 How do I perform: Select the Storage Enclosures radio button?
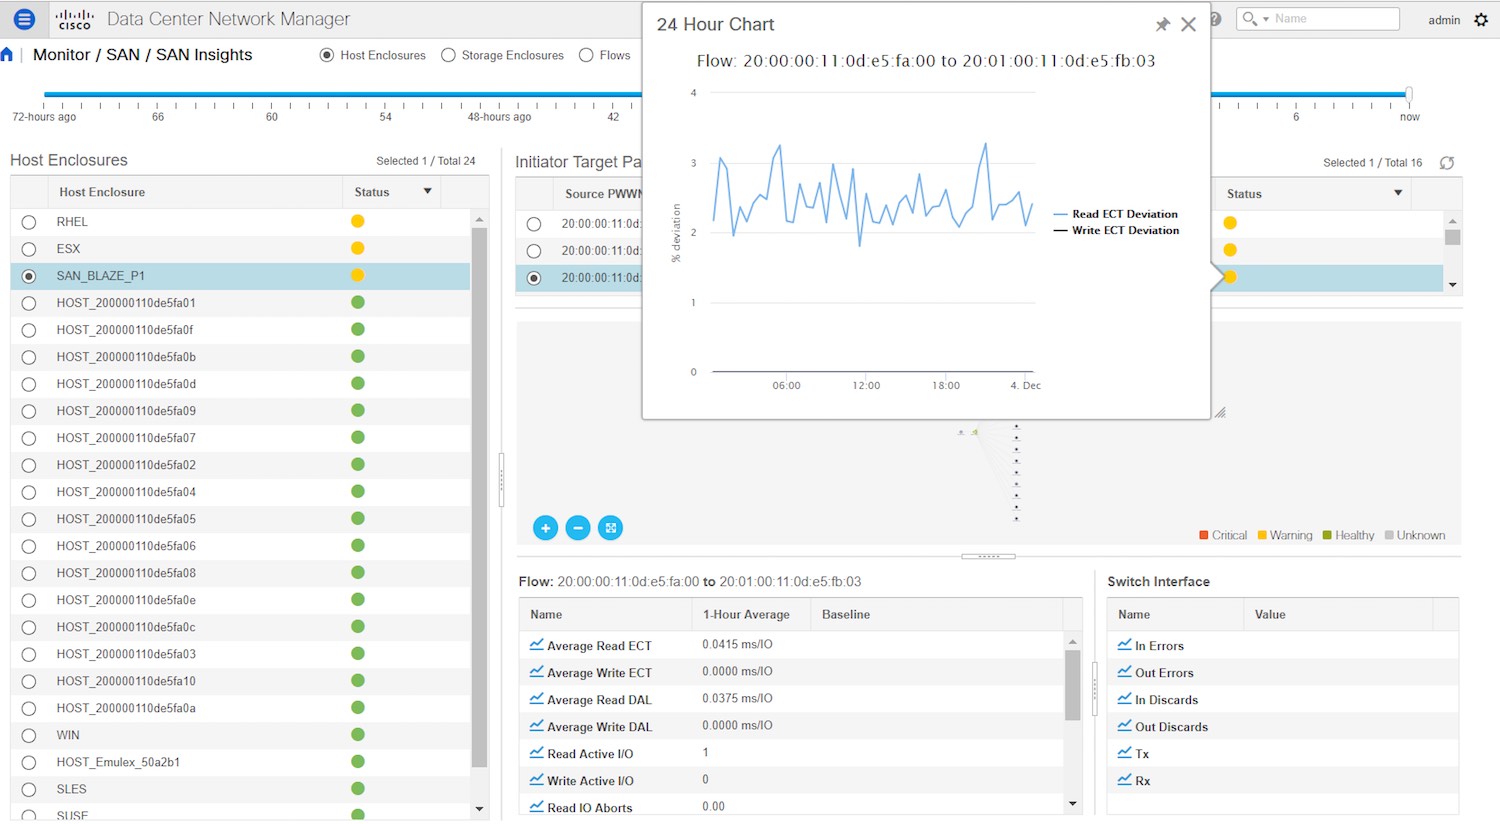(448, 55)
